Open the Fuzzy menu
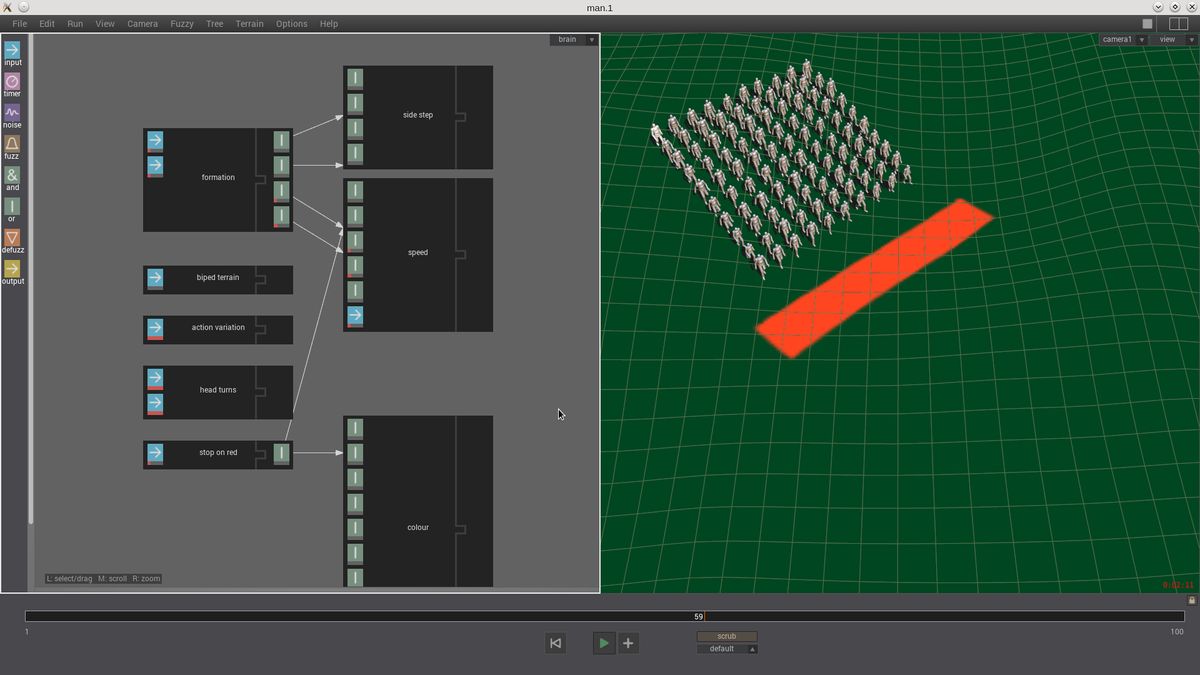1200x675 pixels. 181,23
